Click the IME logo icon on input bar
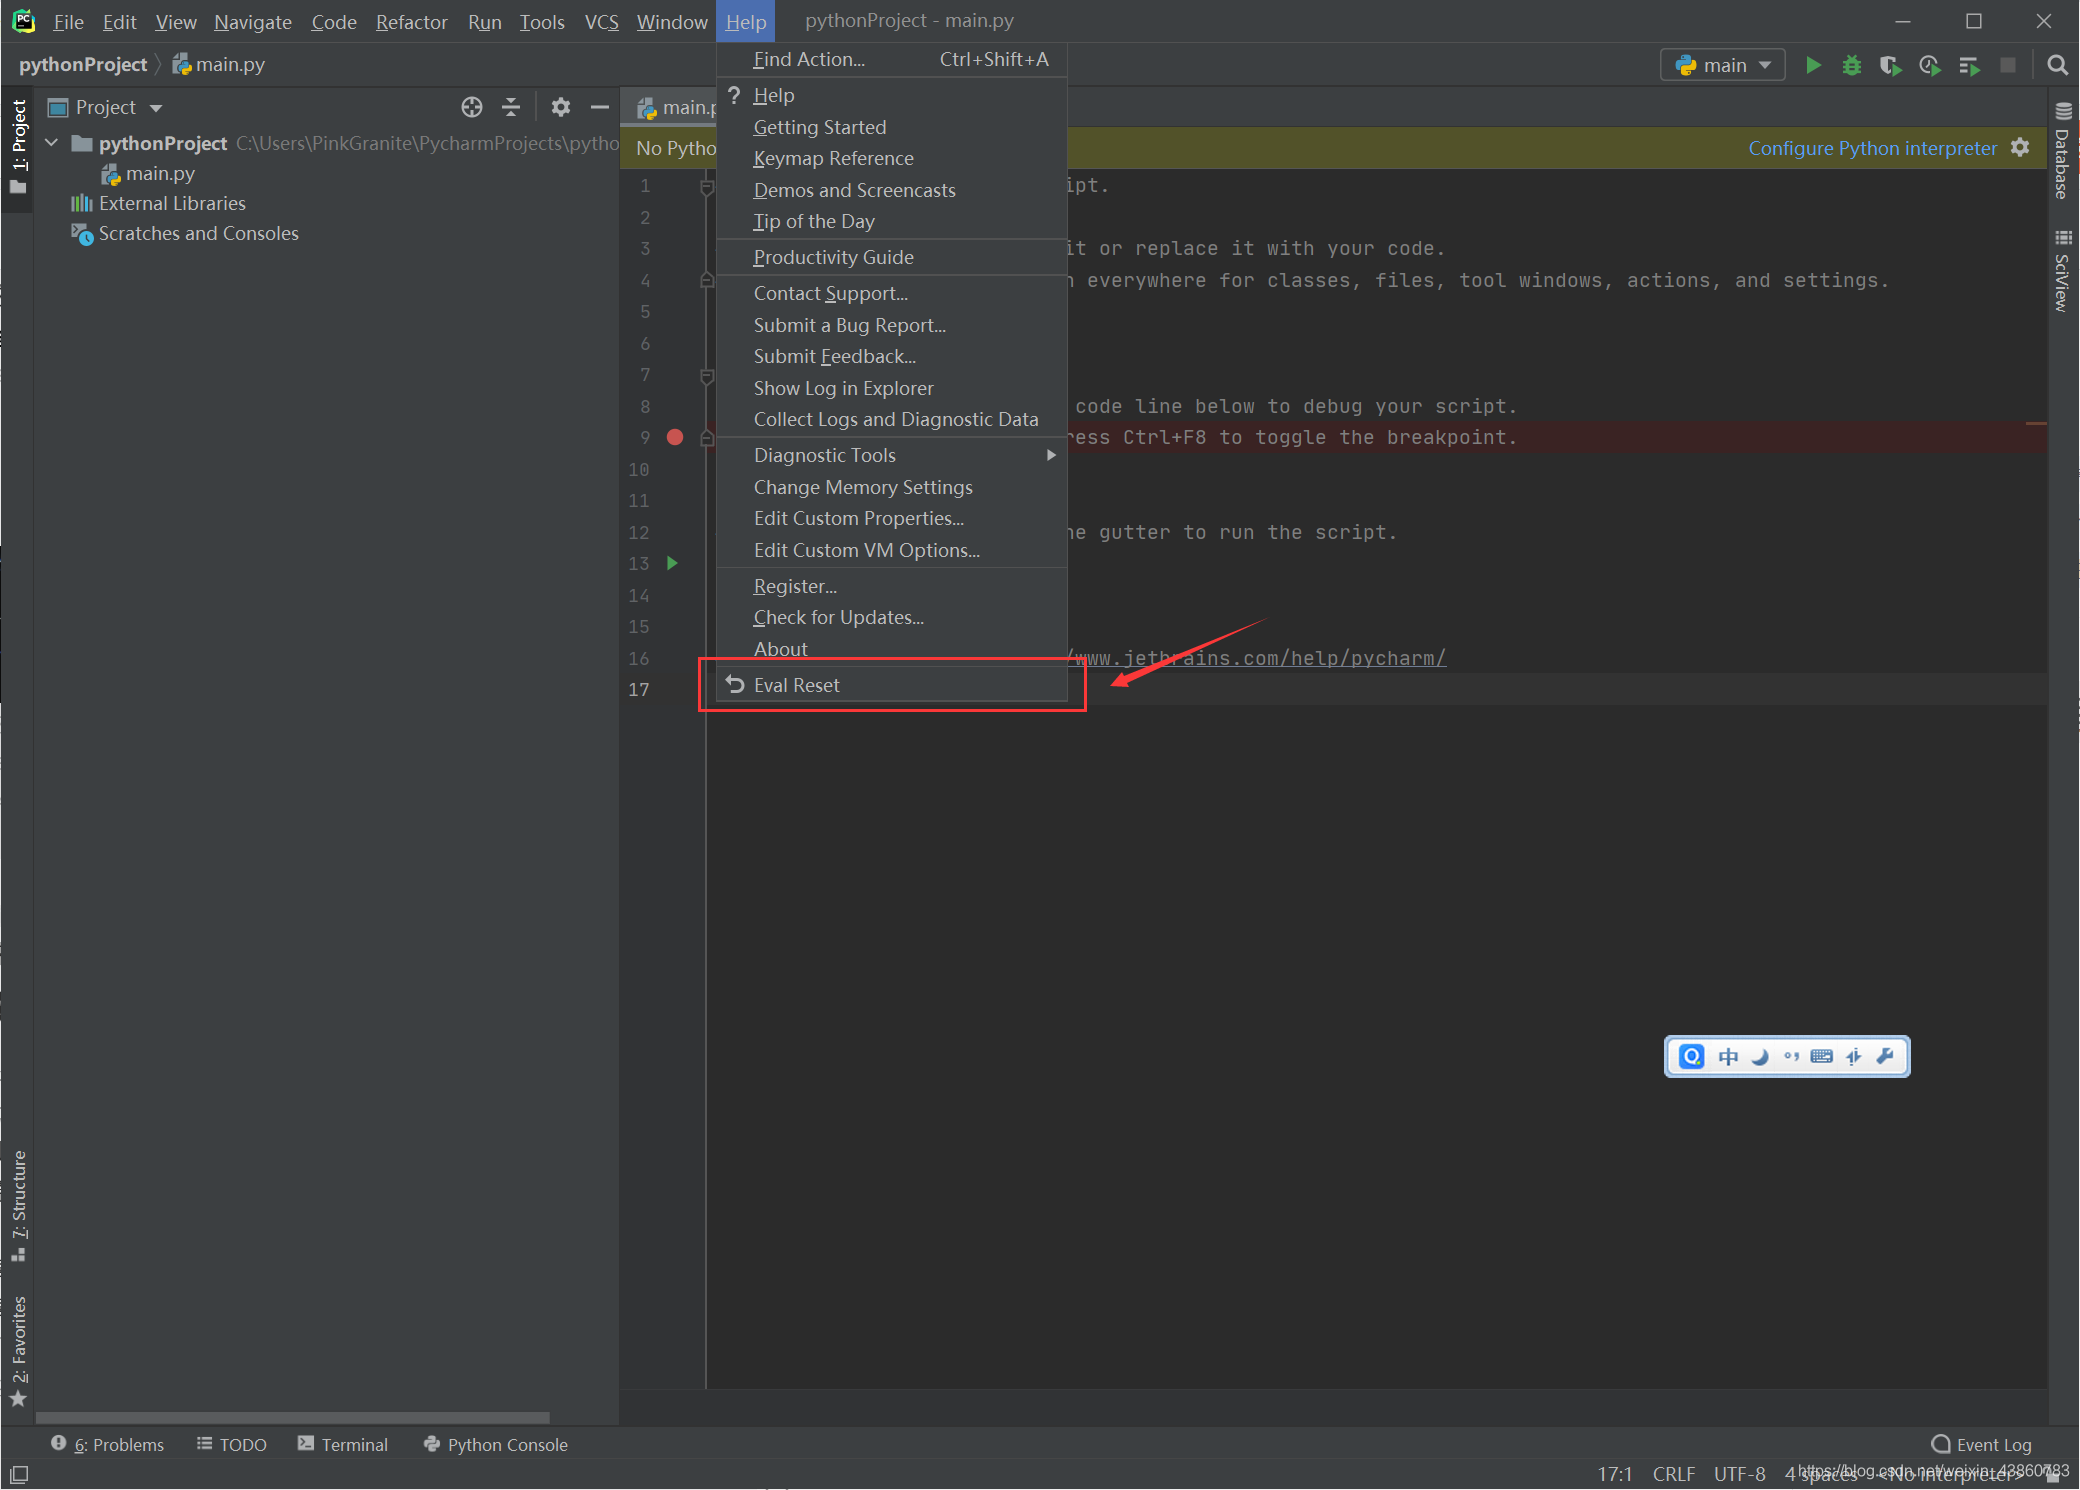Screen dimensions: 2080x1490 [x=1691, y=1056]
